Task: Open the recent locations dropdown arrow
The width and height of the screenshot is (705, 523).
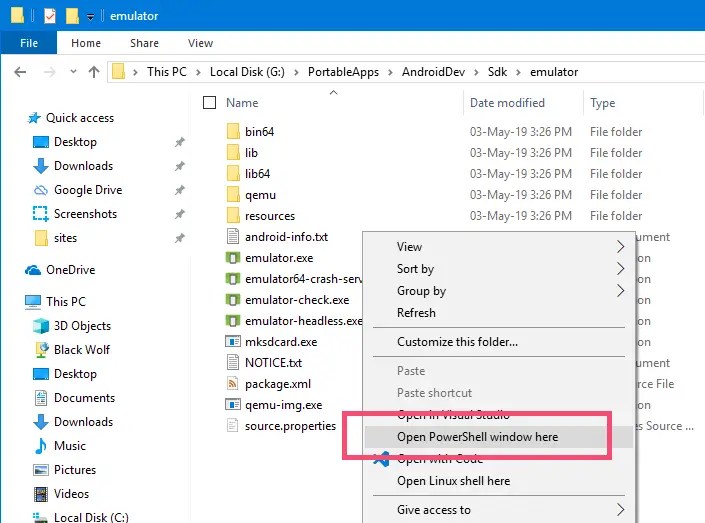Action: pyautogui.click(x=73, y=72)
